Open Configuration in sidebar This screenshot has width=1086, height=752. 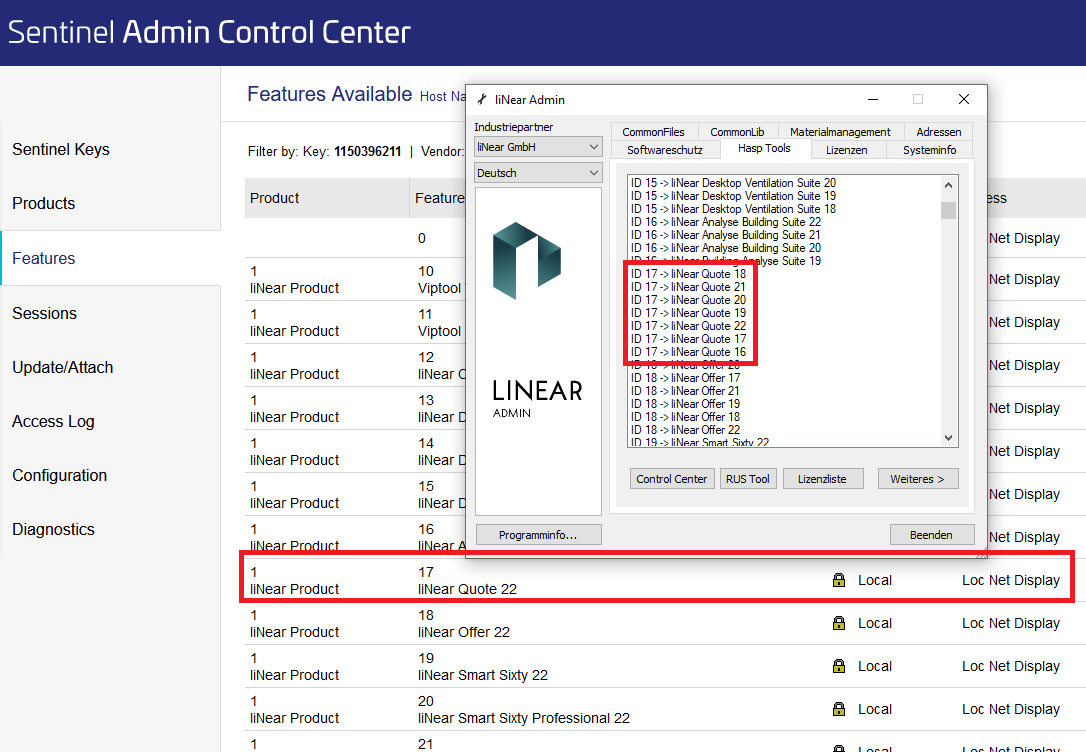60,476
